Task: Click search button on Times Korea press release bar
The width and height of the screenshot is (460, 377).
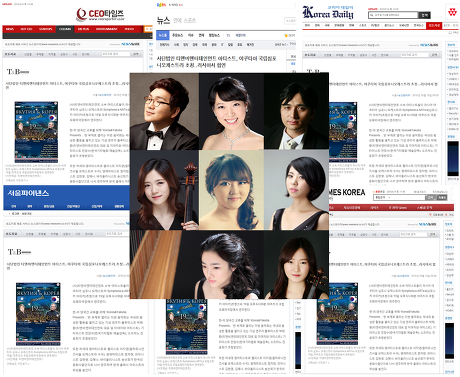Action: click(x=432, y=234)
